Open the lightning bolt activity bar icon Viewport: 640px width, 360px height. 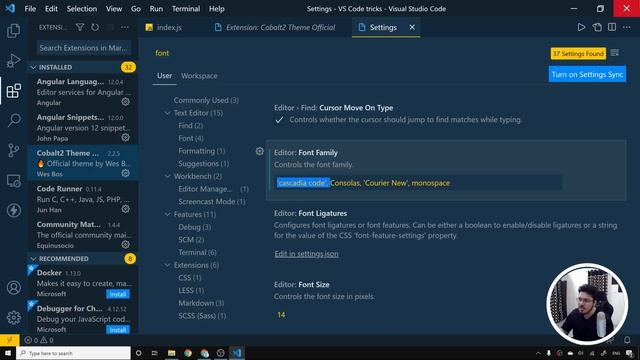(x=13, y=210)
